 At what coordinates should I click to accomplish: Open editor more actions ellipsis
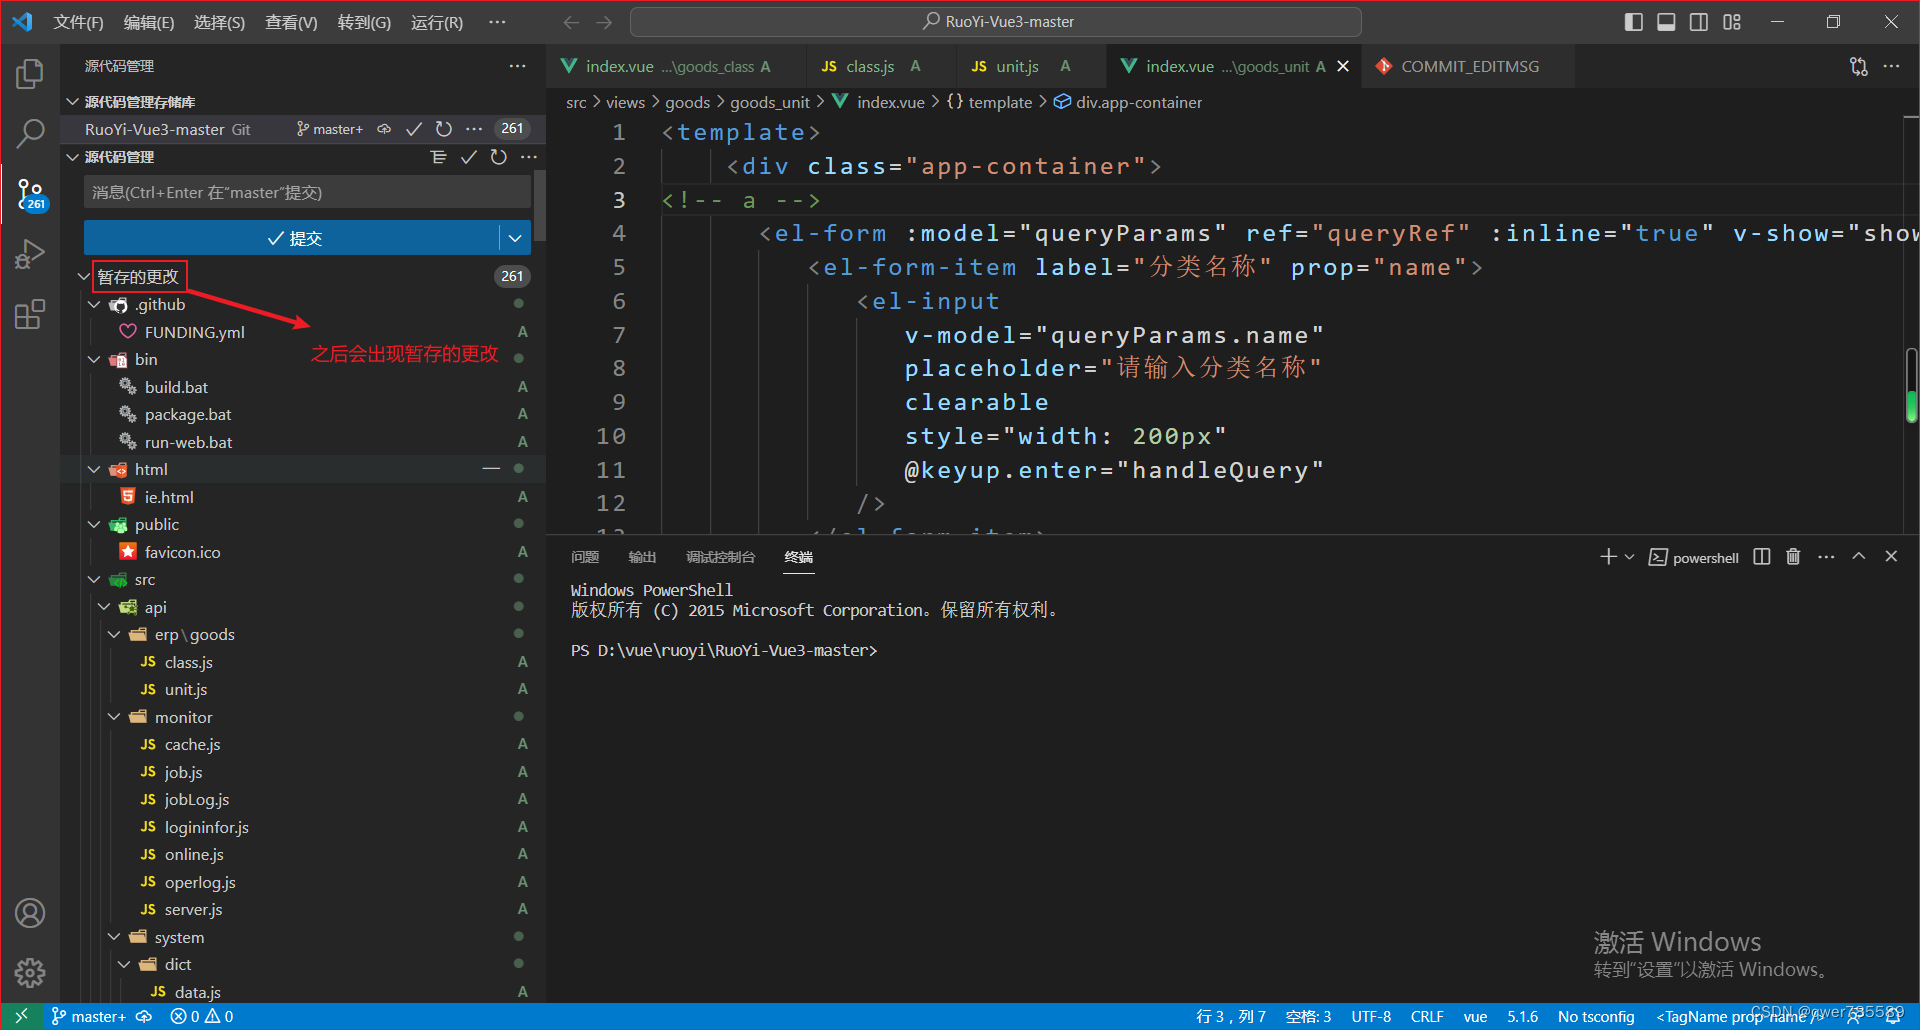click(1891, 66)
